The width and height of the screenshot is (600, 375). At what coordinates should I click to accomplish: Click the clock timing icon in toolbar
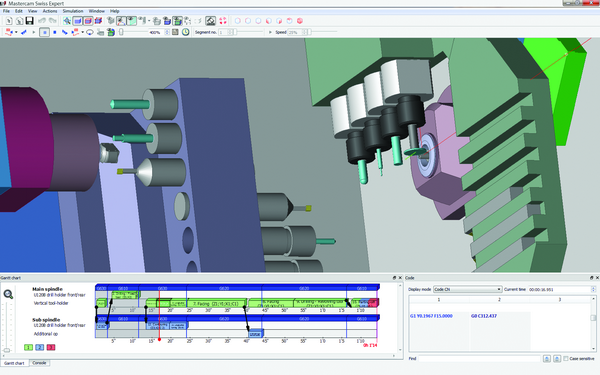(x=186, y=32)
